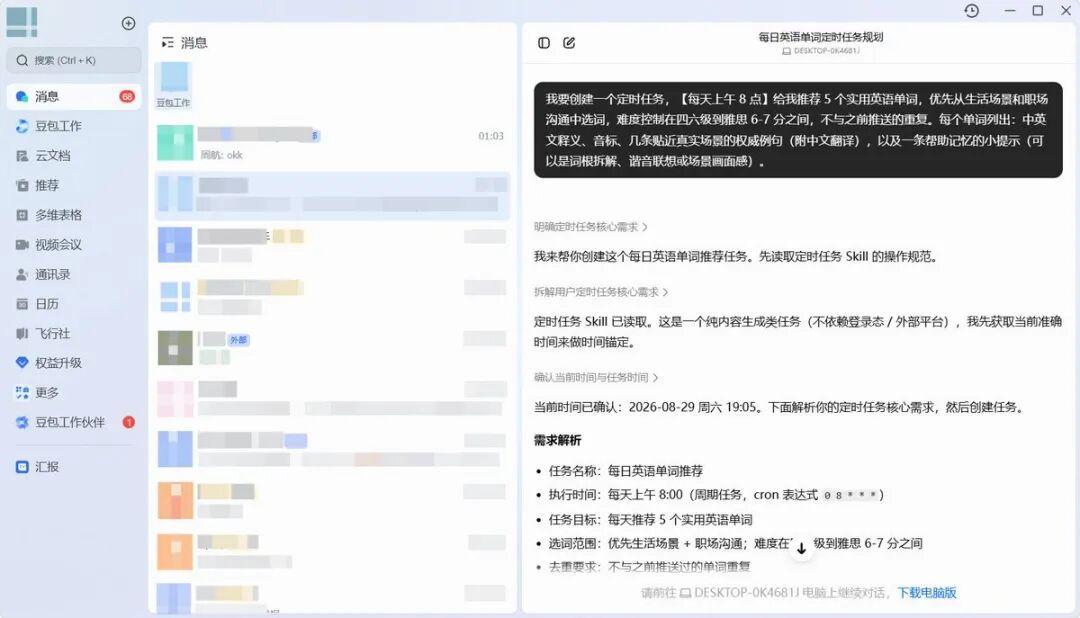Click the 任务目标 bullet line

(x=650, y=519)
